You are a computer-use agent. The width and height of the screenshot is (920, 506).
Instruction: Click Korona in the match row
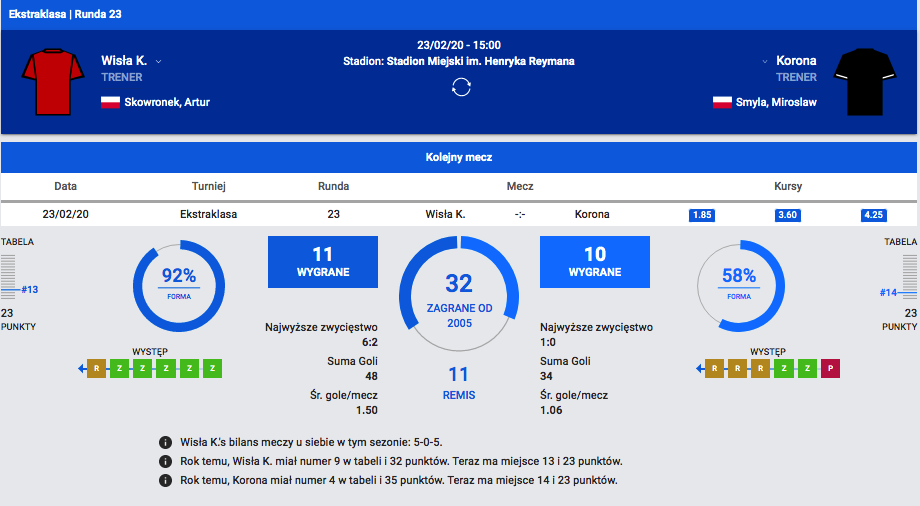click(x=592, y=214)
